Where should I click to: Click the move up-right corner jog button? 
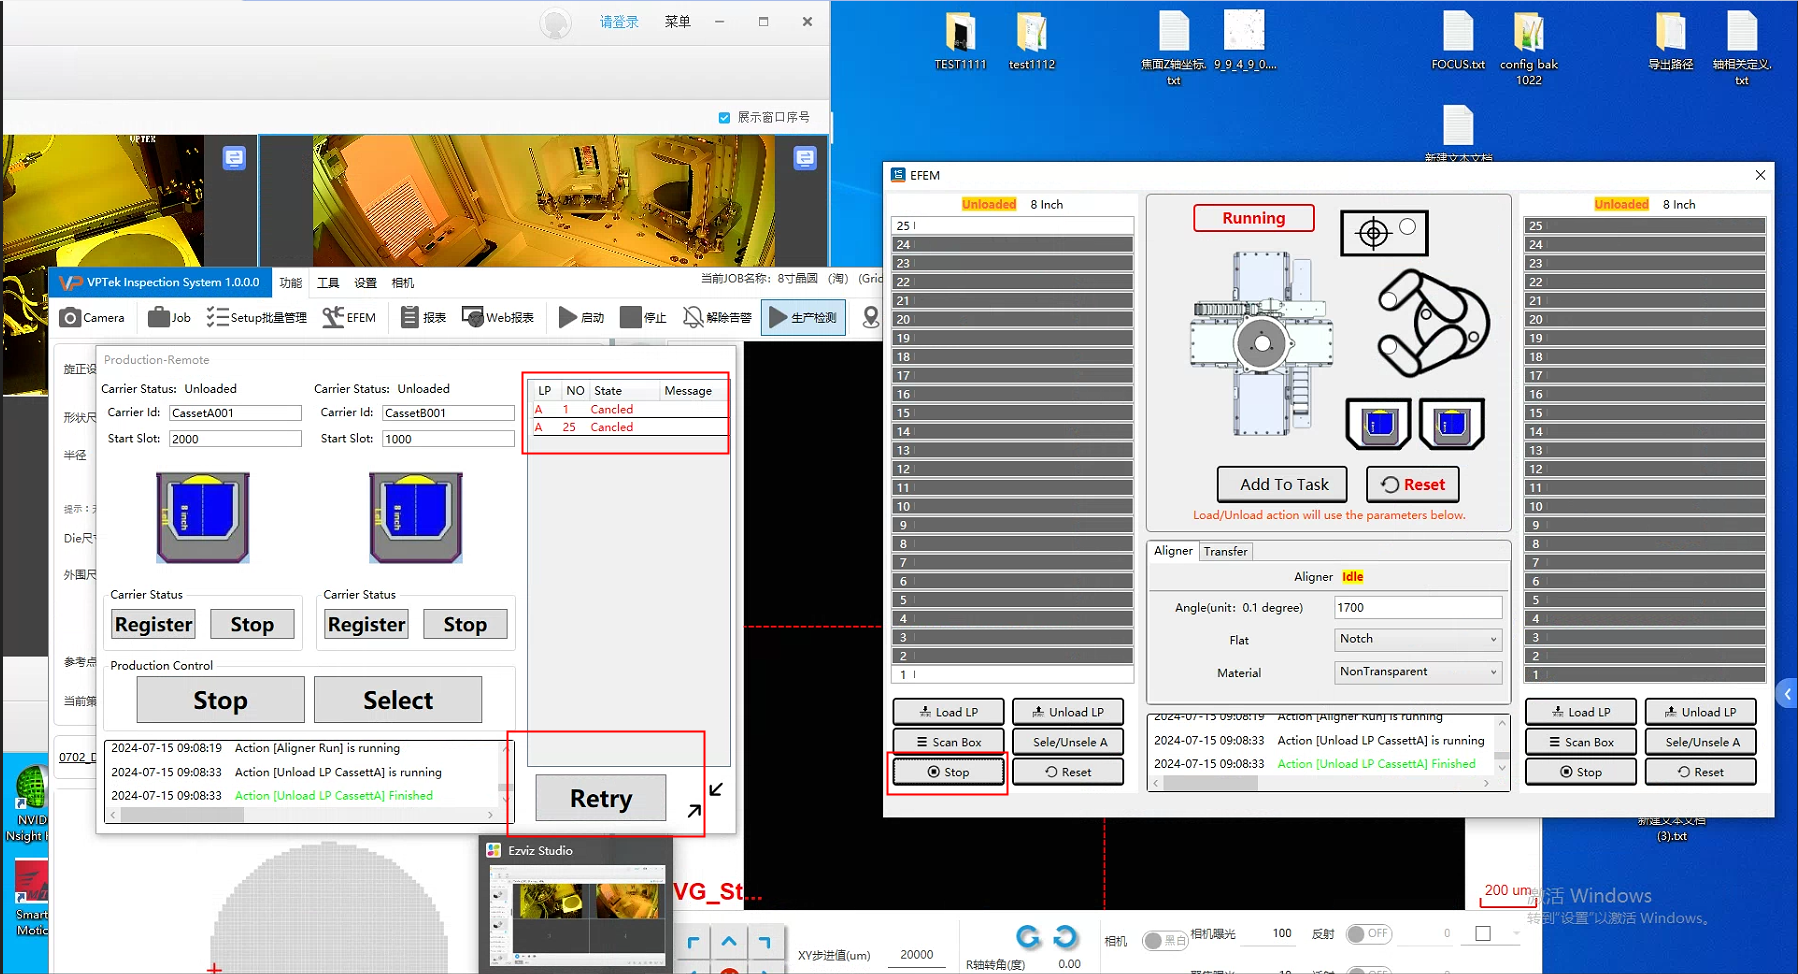tap(765, 942)
